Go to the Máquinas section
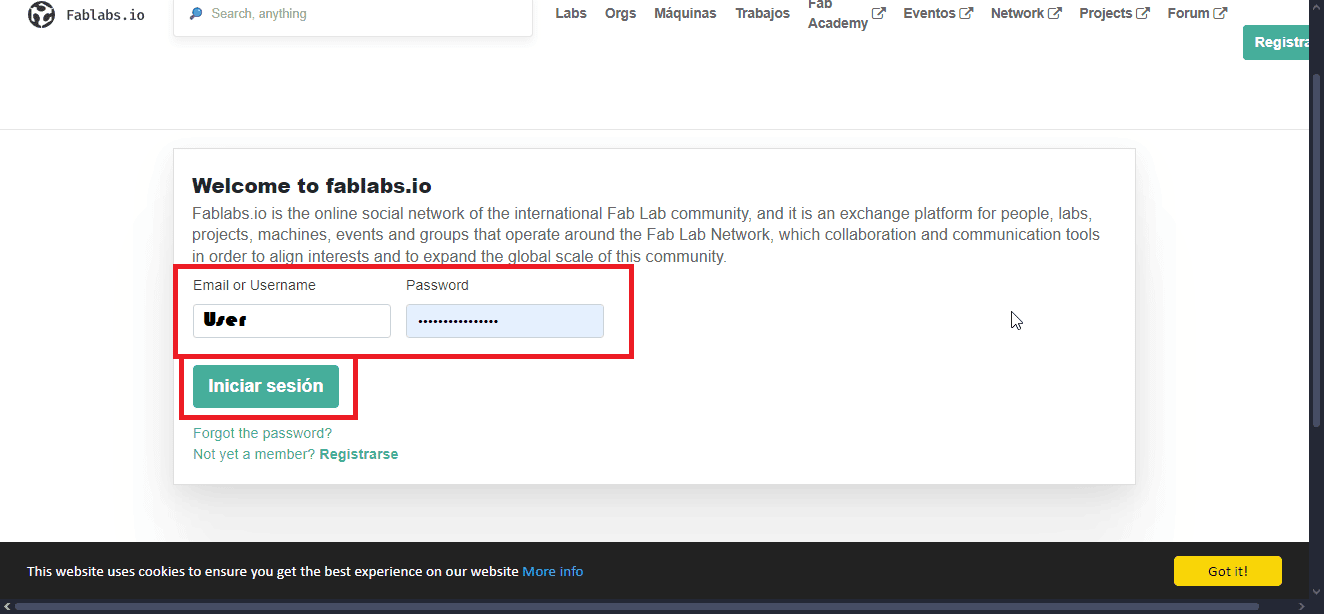This screenshot has width=1324, height=614. point(685,14)
